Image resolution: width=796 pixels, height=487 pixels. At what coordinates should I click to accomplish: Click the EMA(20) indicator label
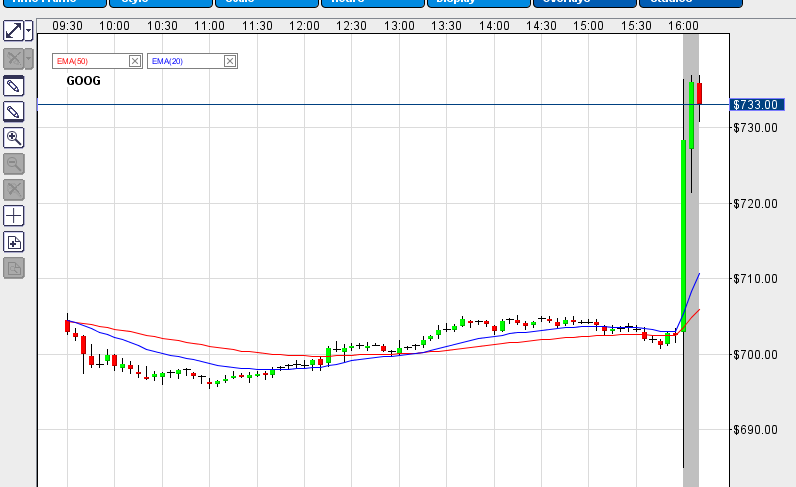168,61
